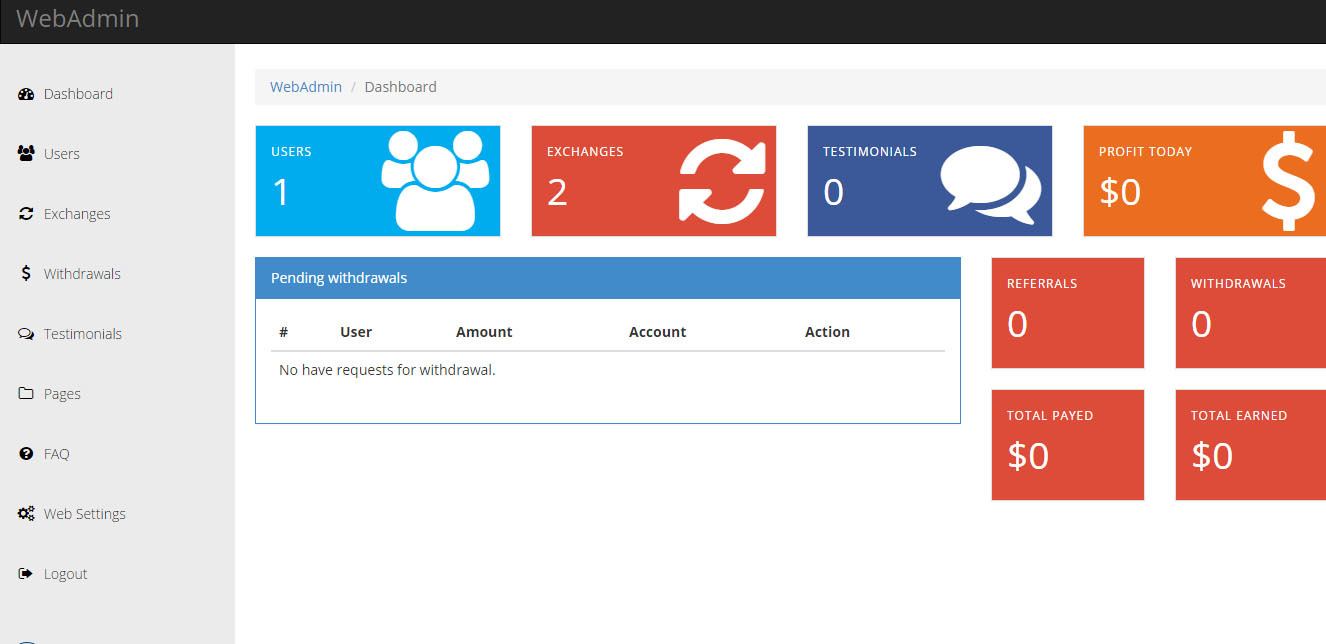The image size is (1326, 644).
Task: Click the Account column header
Action: [x=657, y=332]
